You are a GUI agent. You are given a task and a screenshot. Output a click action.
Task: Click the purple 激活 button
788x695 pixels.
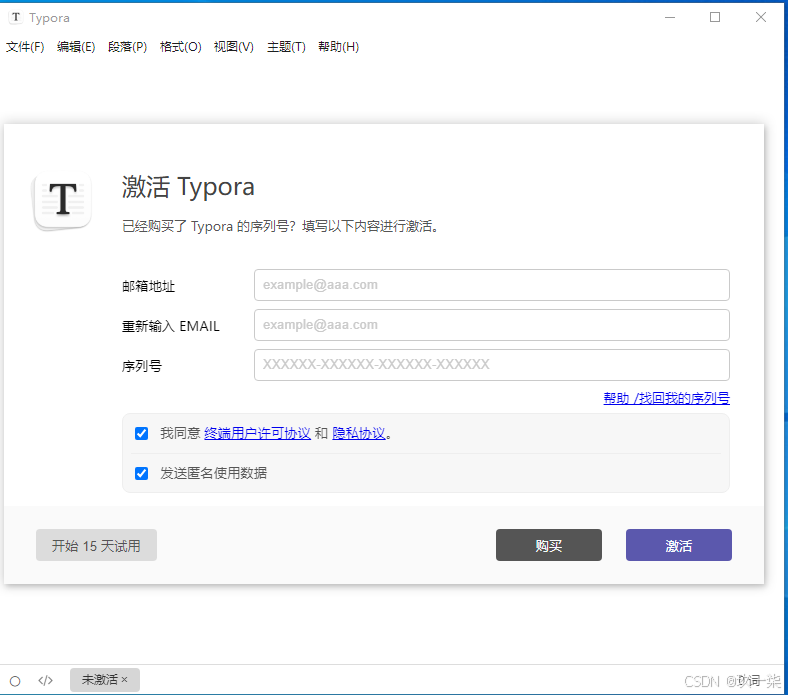pos(678,545)
